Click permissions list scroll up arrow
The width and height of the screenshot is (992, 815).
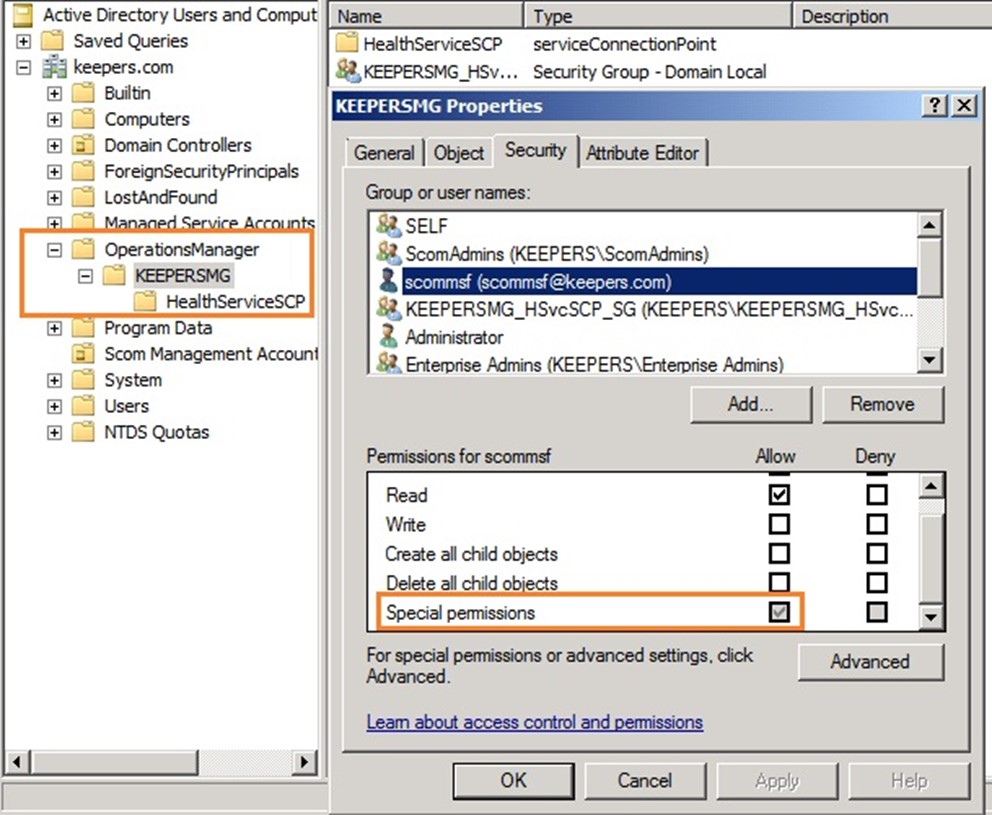point(931,485)
